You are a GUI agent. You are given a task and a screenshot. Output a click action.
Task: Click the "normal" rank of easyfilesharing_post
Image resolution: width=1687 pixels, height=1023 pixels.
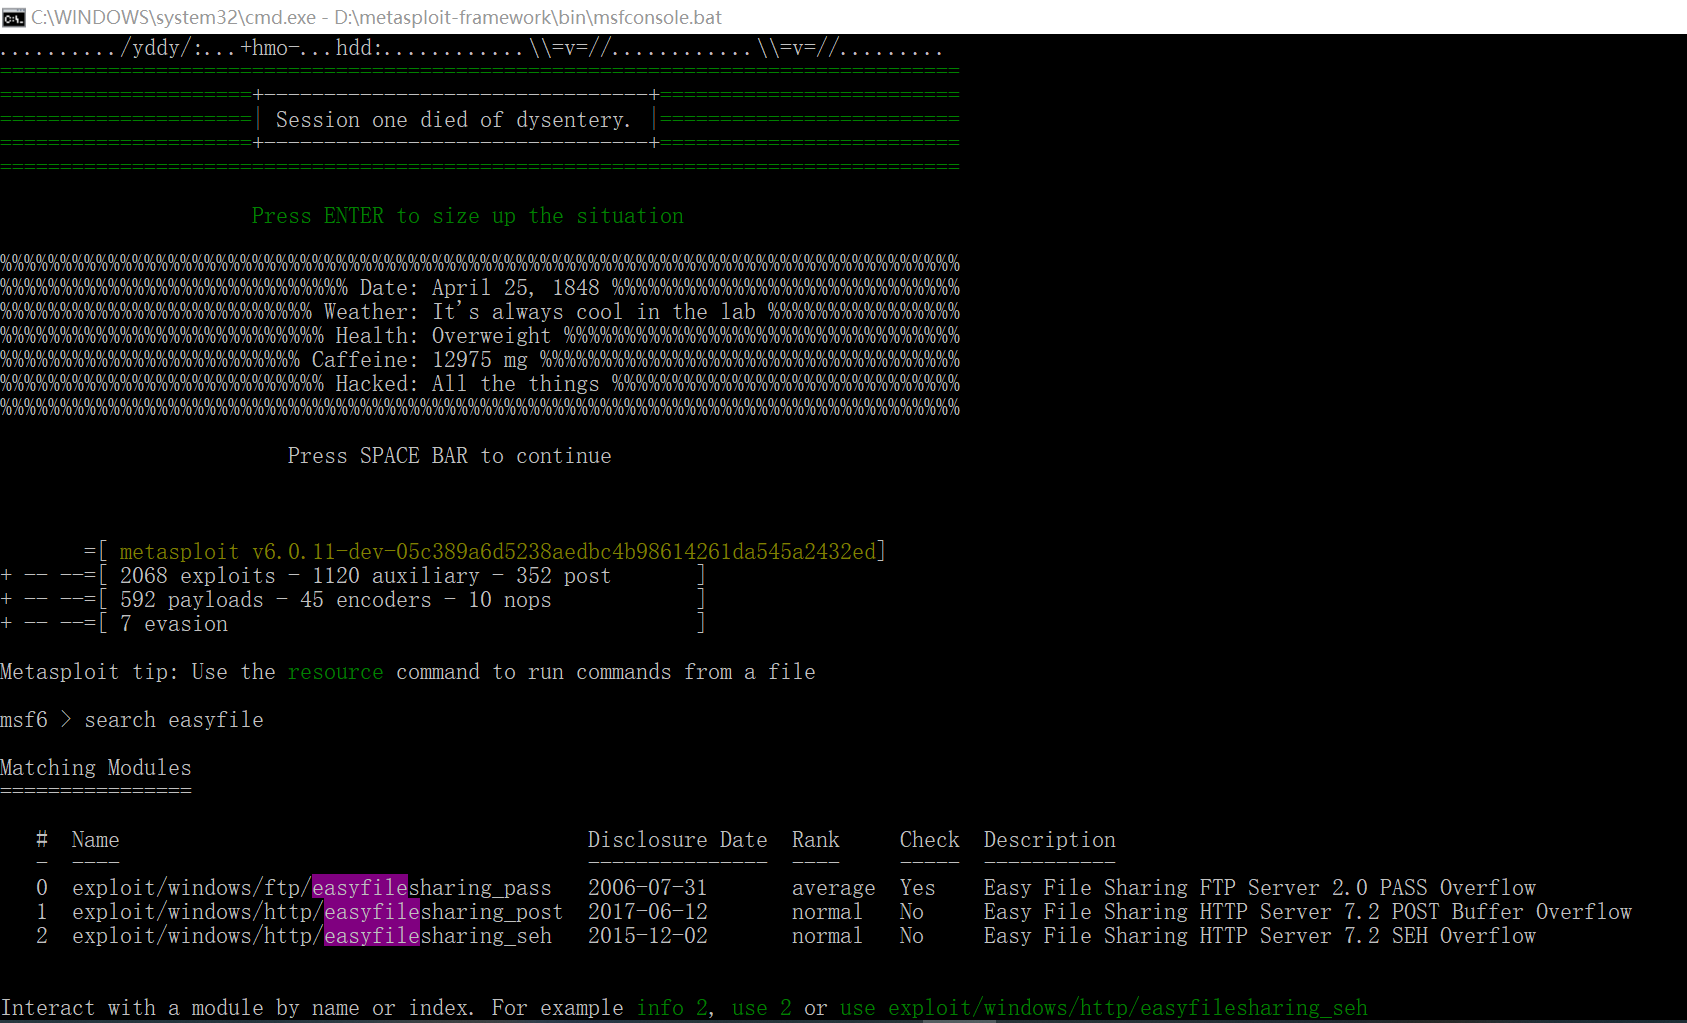point(827,912)
